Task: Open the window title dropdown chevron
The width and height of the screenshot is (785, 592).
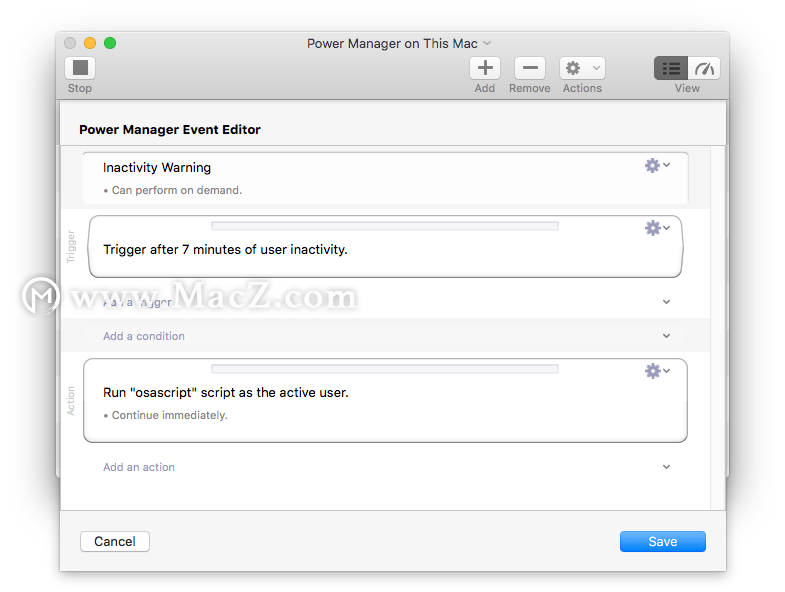Action: (487, 44)
